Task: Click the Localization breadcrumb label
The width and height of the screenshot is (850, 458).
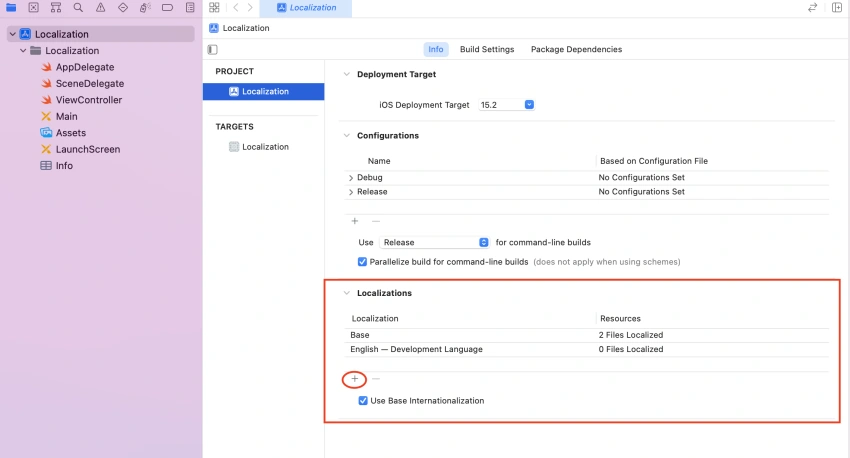Action: click(246, 28)
